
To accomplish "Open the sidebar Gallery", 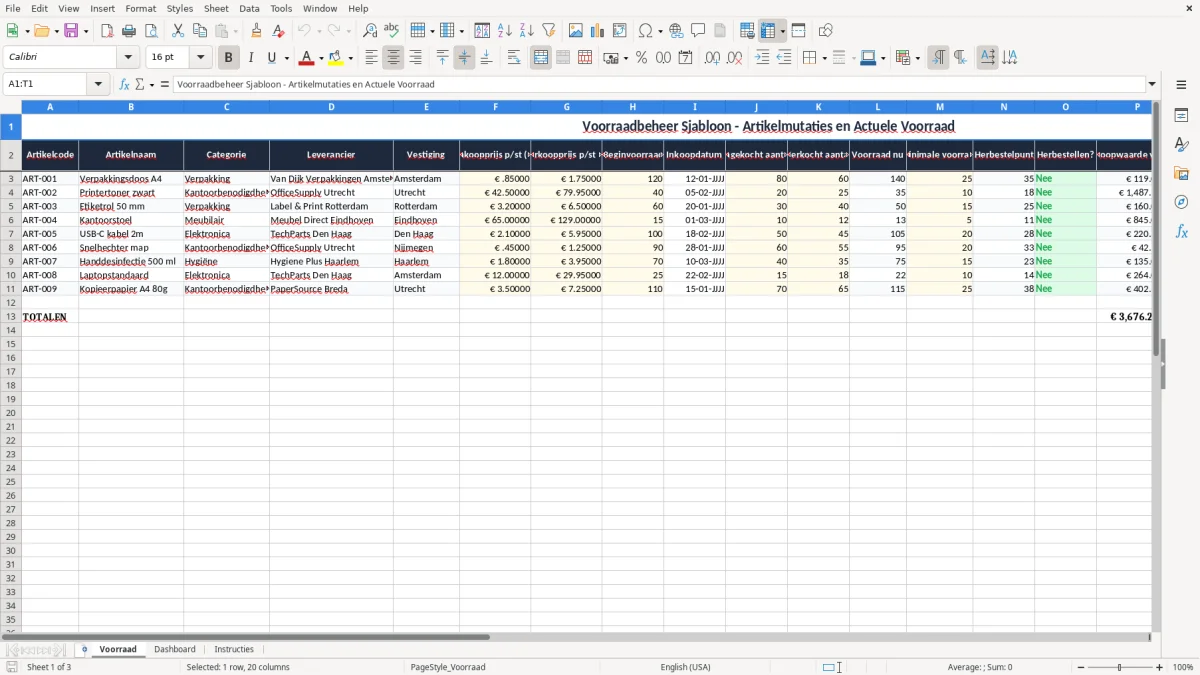I will point(1181,174).
